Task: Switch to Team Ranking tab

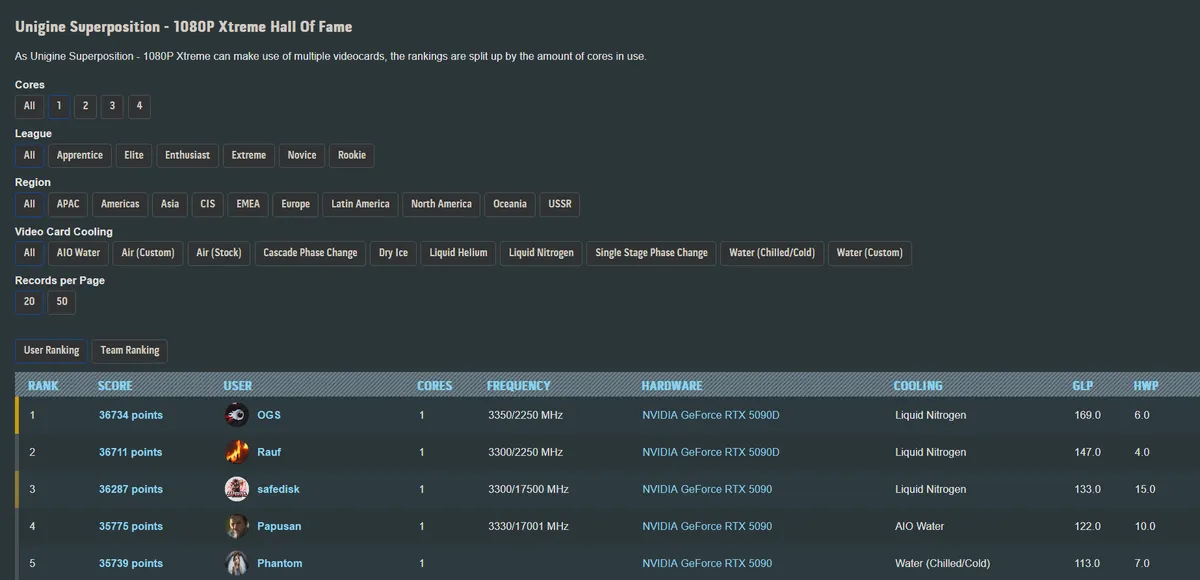Action: 130,351
